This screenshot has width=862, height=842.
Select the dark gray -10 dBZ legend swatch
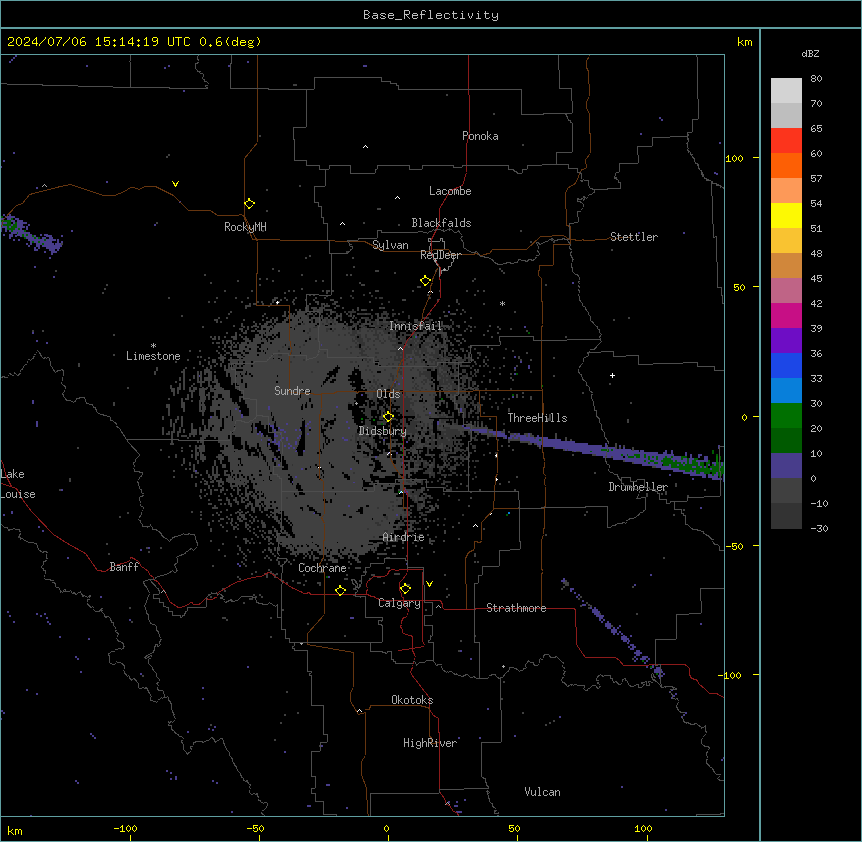click(786, 516)
